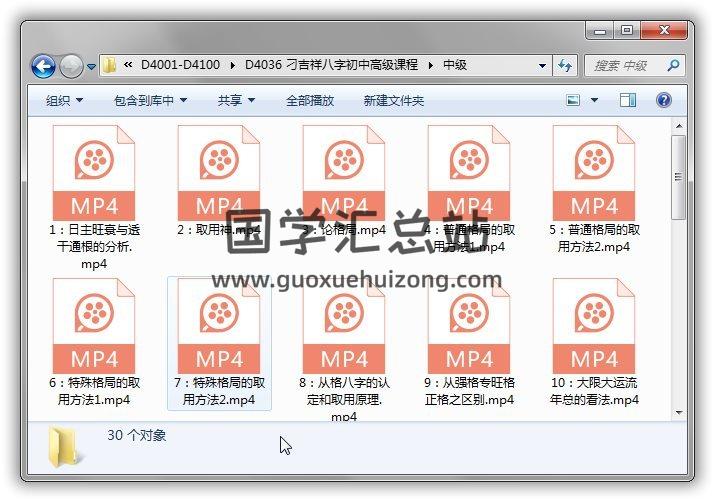This screenshot has width=715, height=502.
Task: Open the 组织 menu
Action: tap(64, 100)
